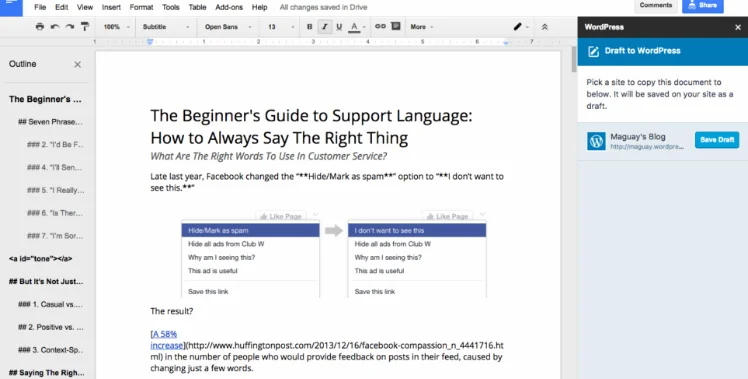Open the Subtitle paragraph style dropdown
The image size is (748, 379).
(x=166, y=27)
